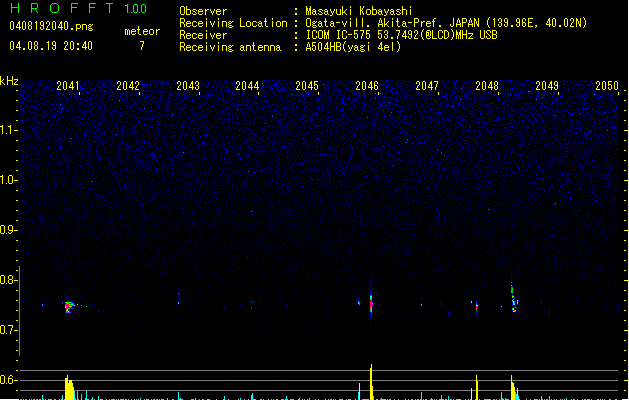This screenshot has height=400, width=629.
Task: Click the long vertical echo between 2048 and 2049
Action: tap(513, 298)
